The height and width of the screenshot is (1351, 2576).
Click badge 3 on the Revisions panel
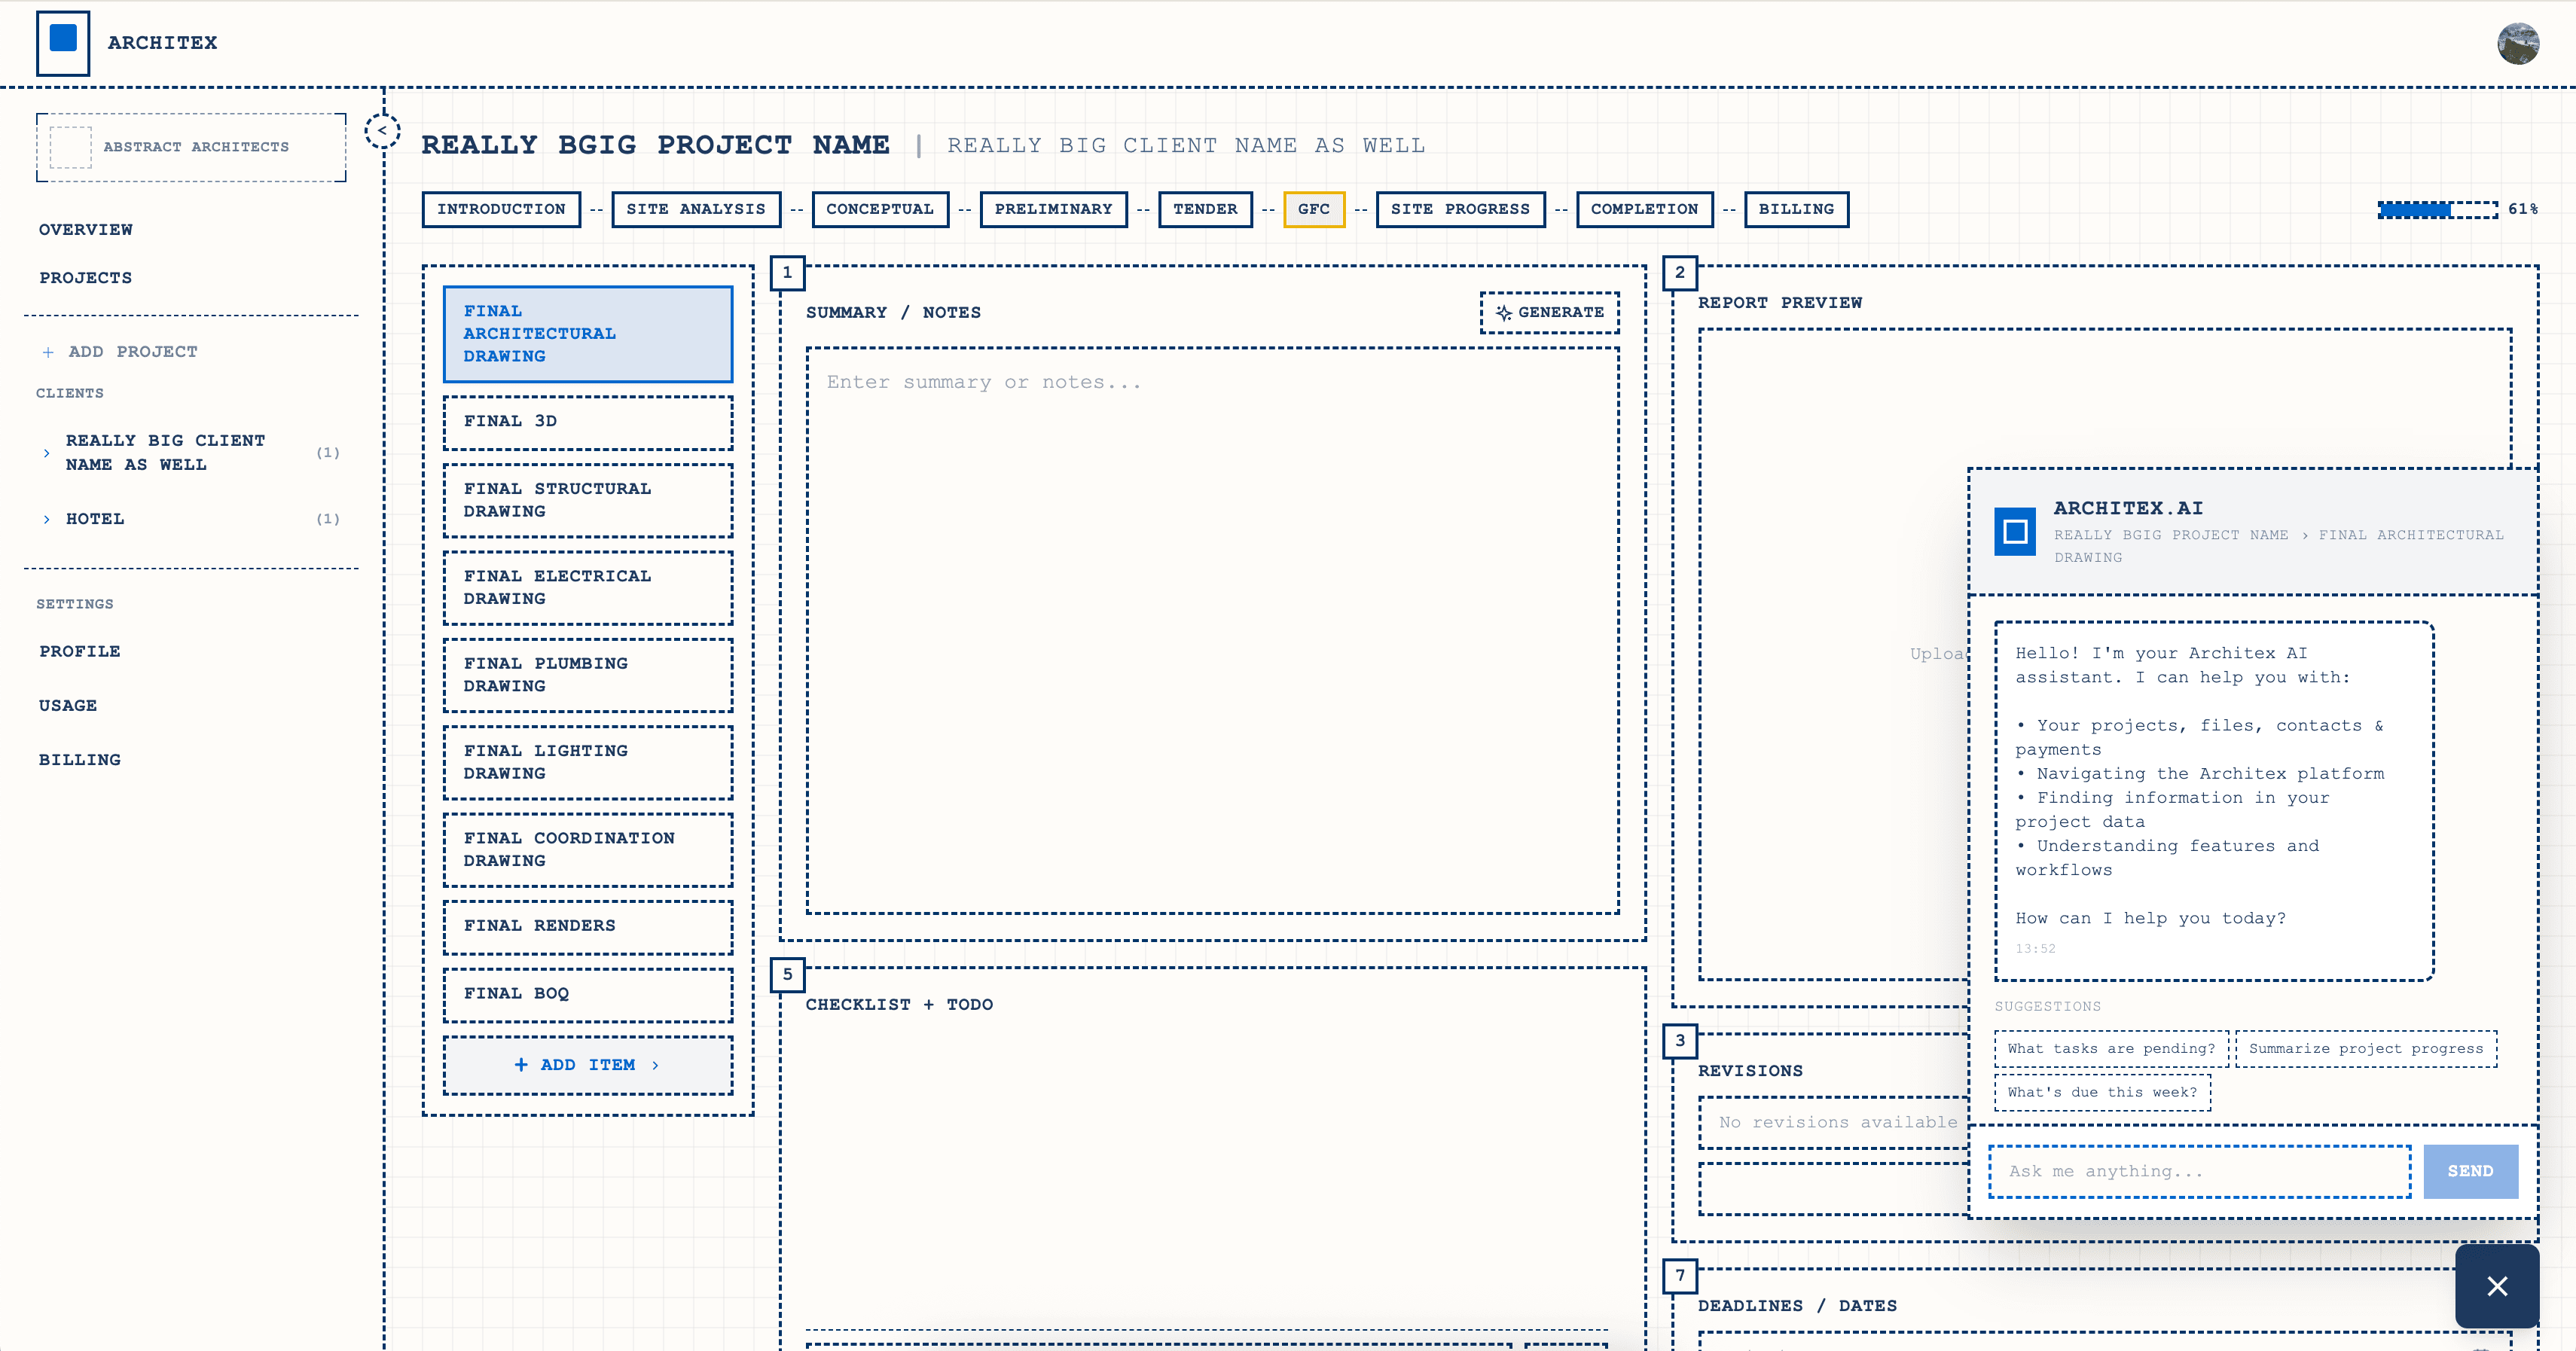pos(1681,1041)
